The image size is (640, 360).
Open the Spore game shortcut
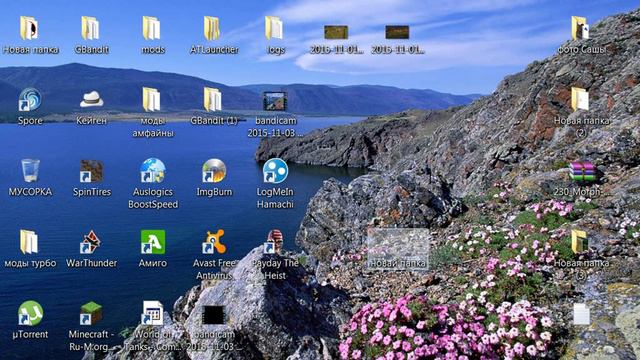pos(30,100)
